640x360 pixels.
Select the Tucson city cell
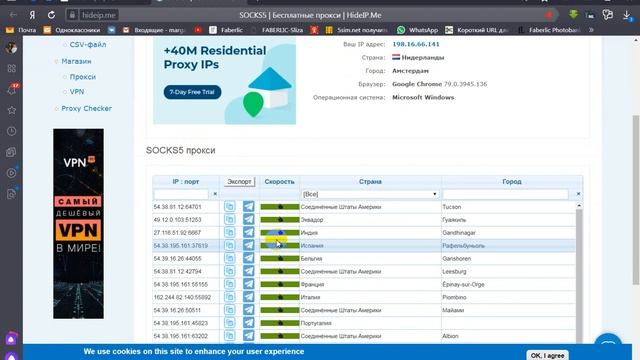509,207
